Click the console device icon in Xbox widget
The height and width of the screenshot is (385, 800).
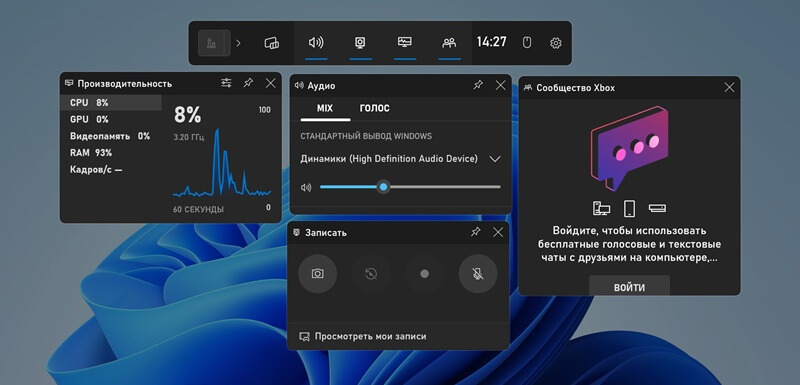click(x=657, y=208)
